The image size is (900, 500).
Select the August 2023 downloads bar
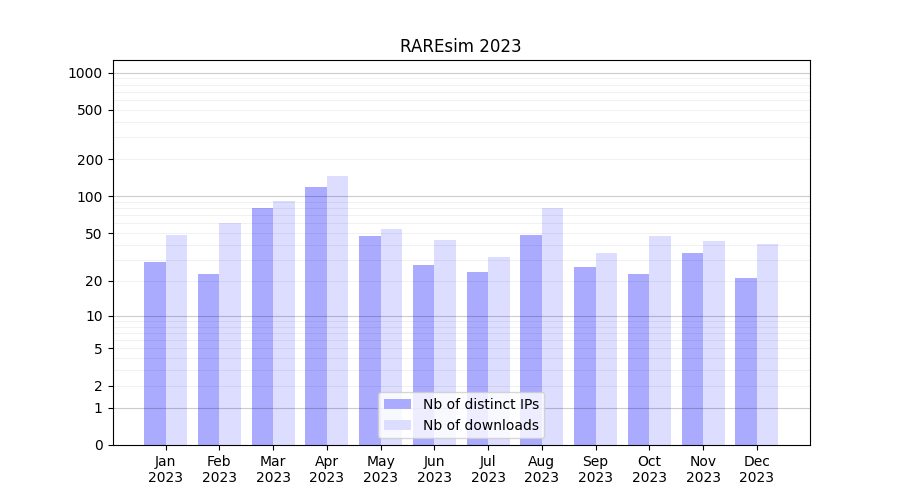point(552,300)
